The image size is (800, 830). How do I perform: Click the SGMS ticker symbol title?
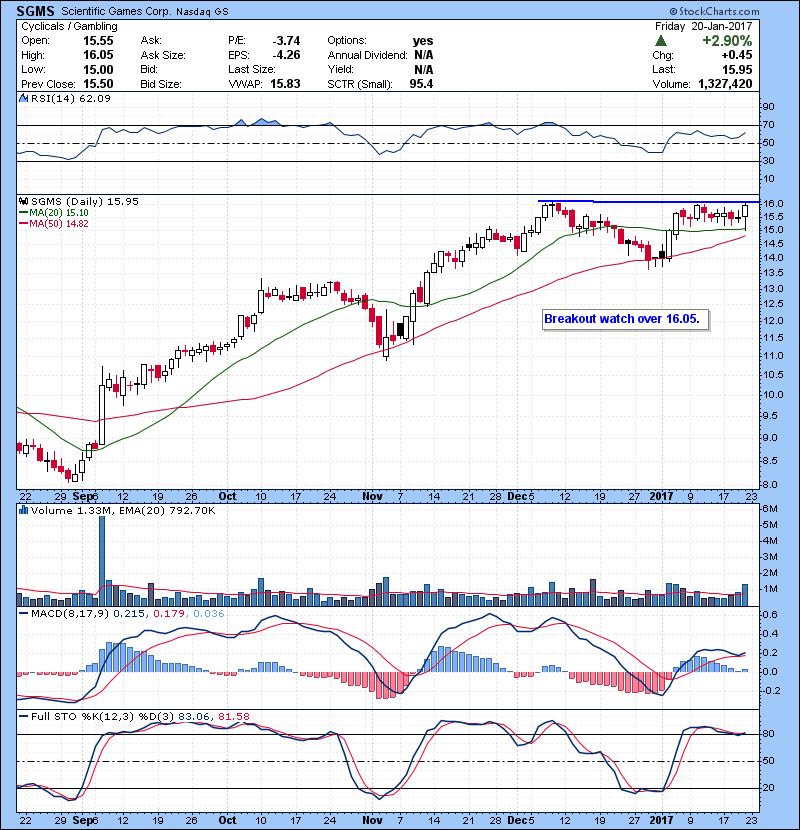pyautogui.click(x=35, y=11)
